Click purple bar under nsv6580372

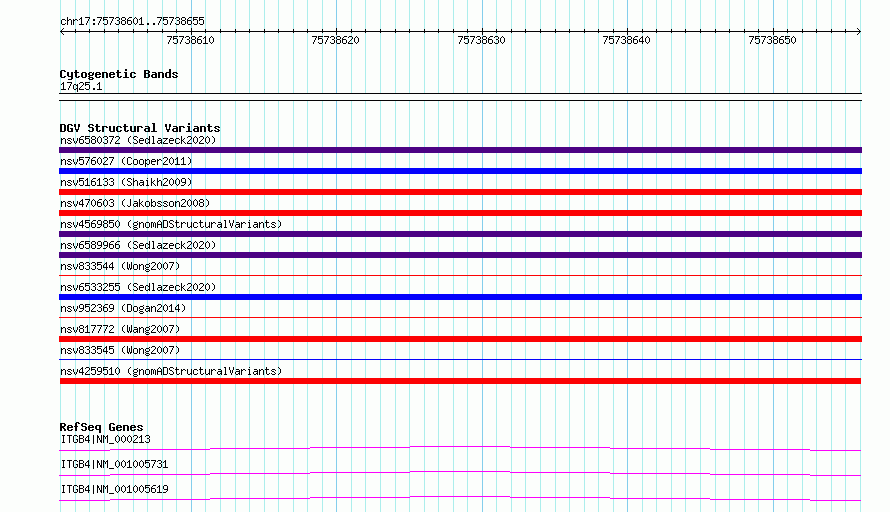click(x=460, y=150)
